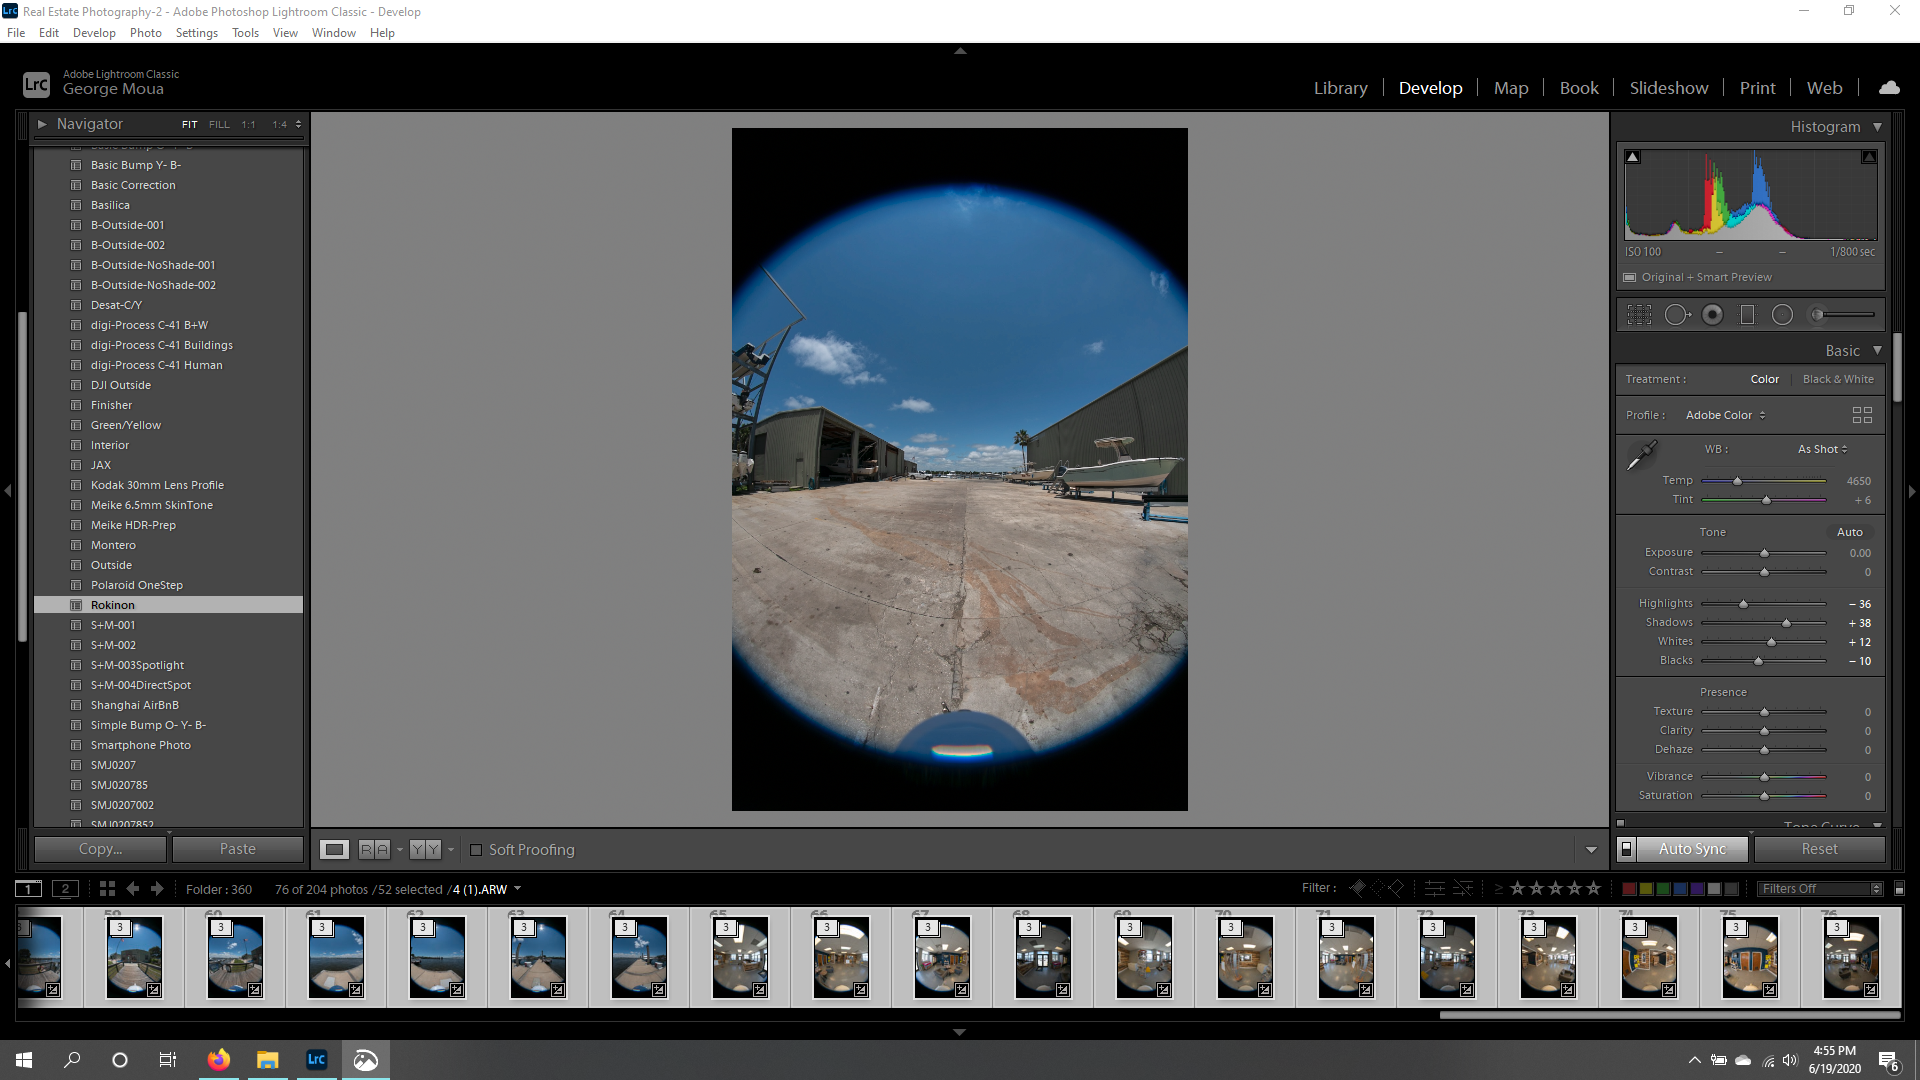
Task: Toggle highlight clipping indicator in histogram
Action: pos(1868,157)
